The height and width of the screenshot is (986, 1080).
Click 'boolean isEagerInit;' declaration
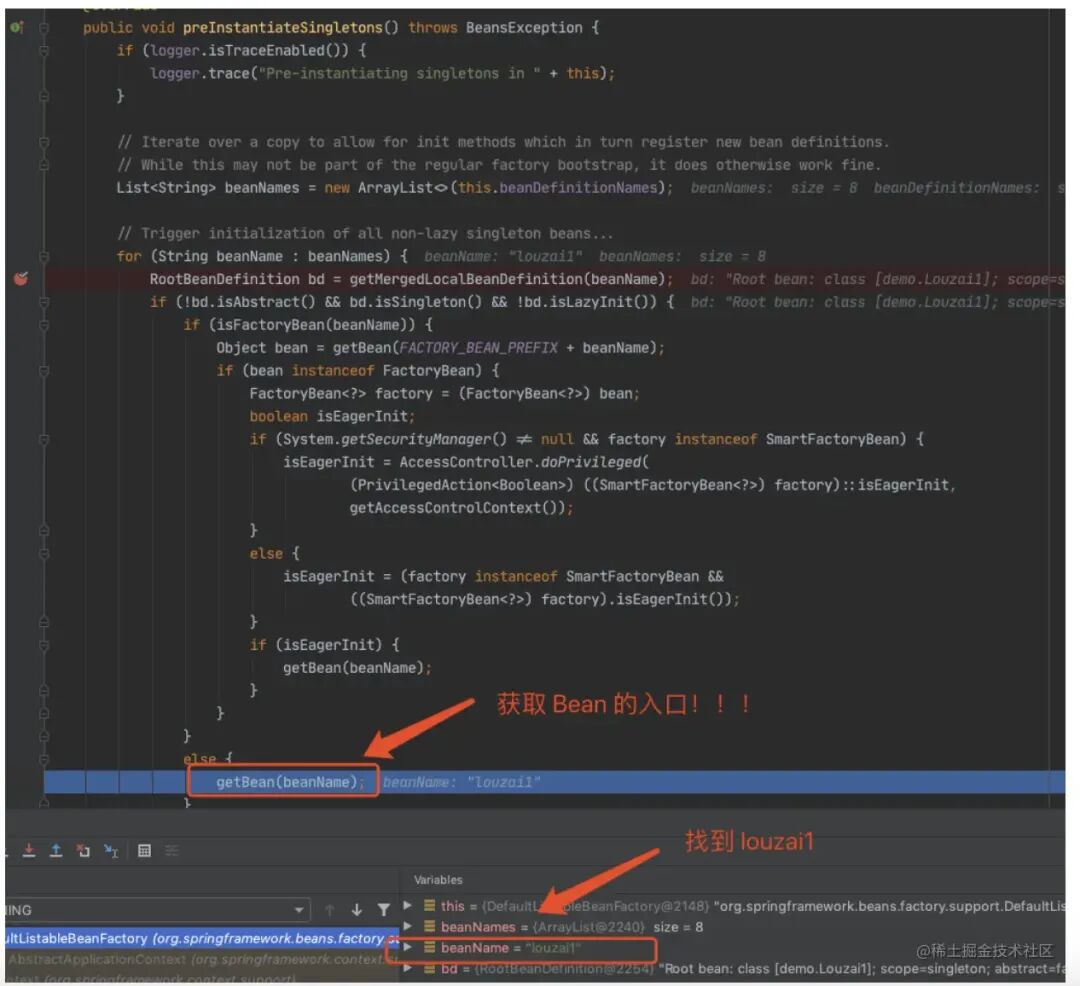point(332,416)
